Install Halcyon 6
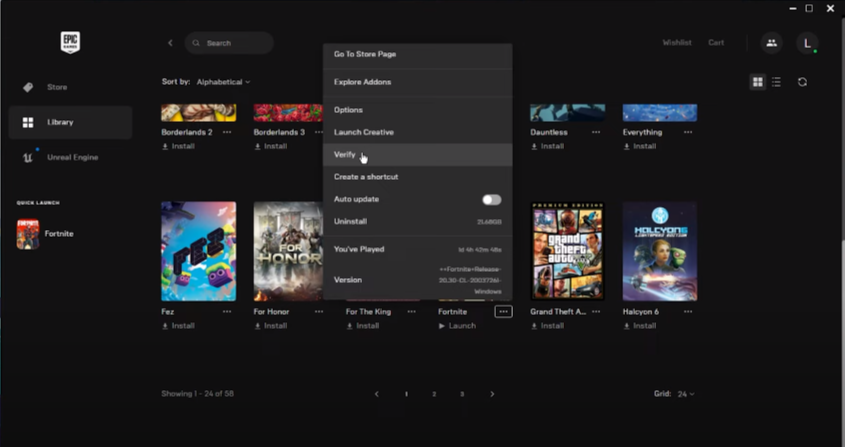845x447 pixels. pos(640,326)
